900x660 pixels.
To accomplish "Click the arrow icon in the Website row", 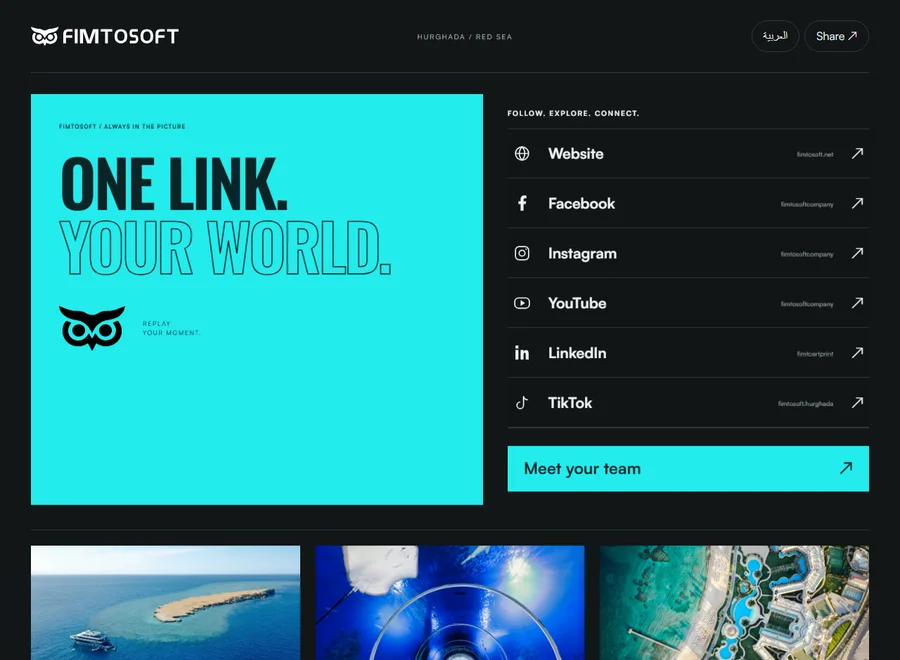I will (857, 153).
